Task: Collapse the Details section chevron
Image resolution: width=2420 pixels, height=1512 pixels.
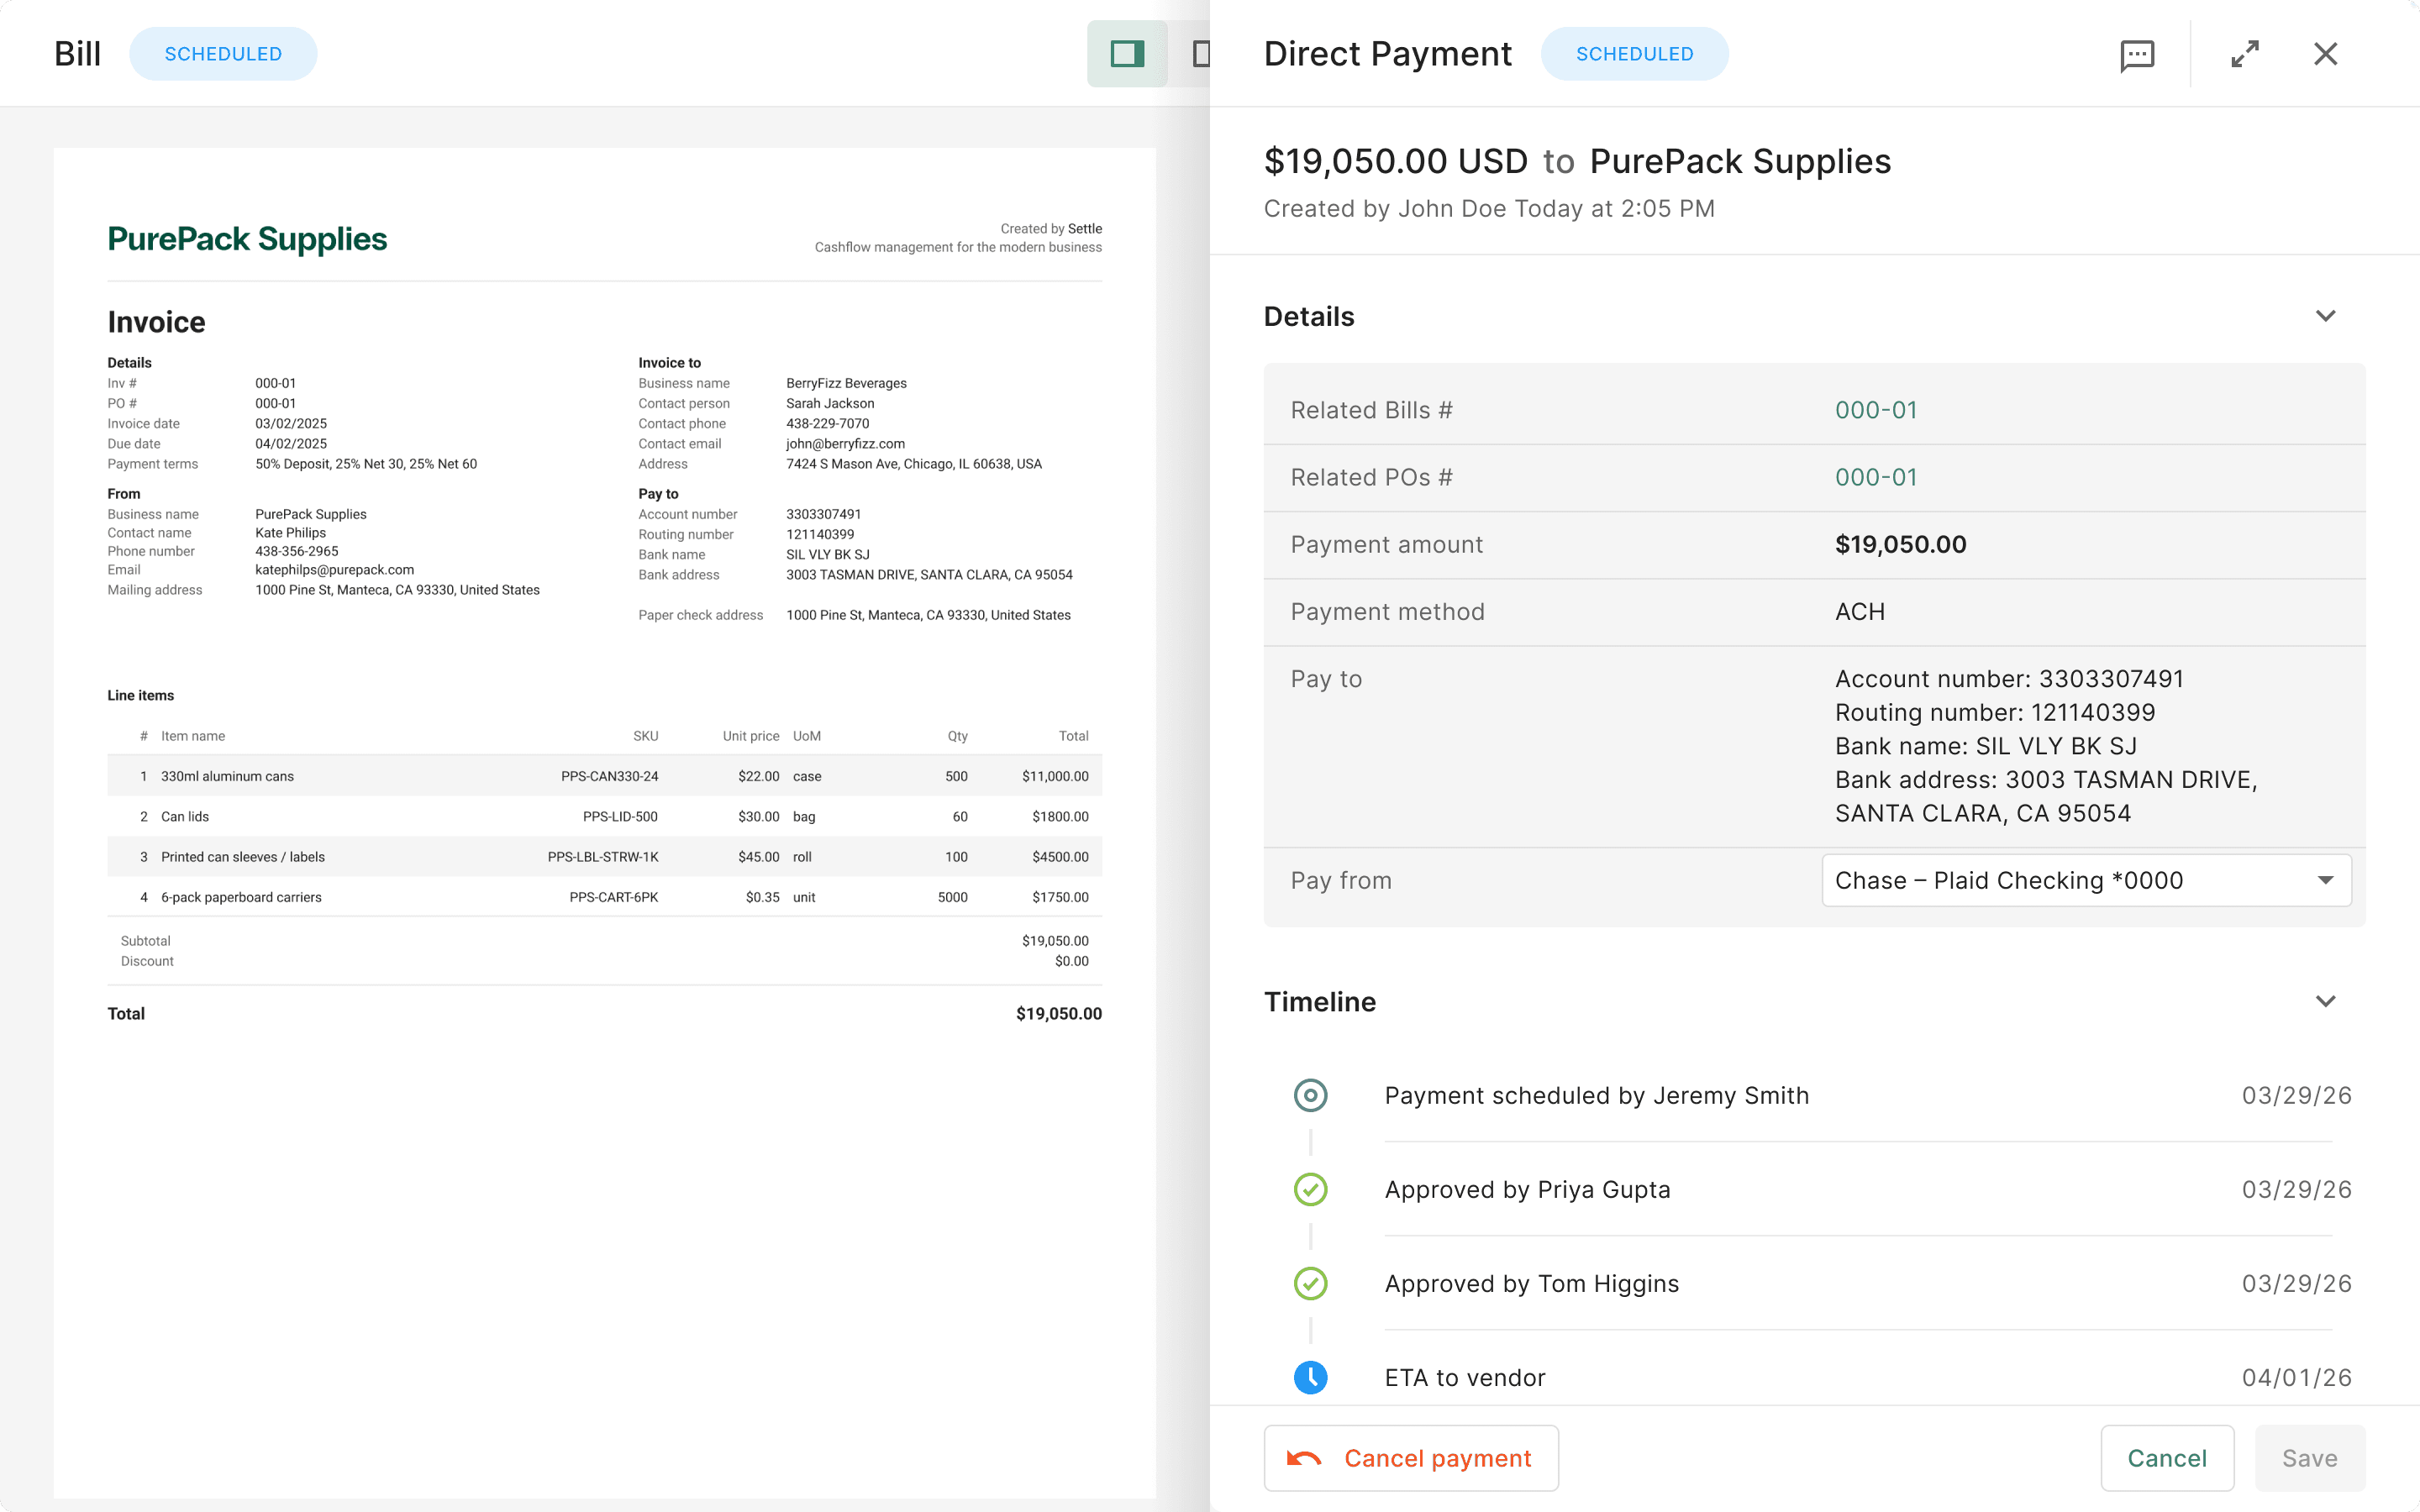Action: [x=2325, y=316]
